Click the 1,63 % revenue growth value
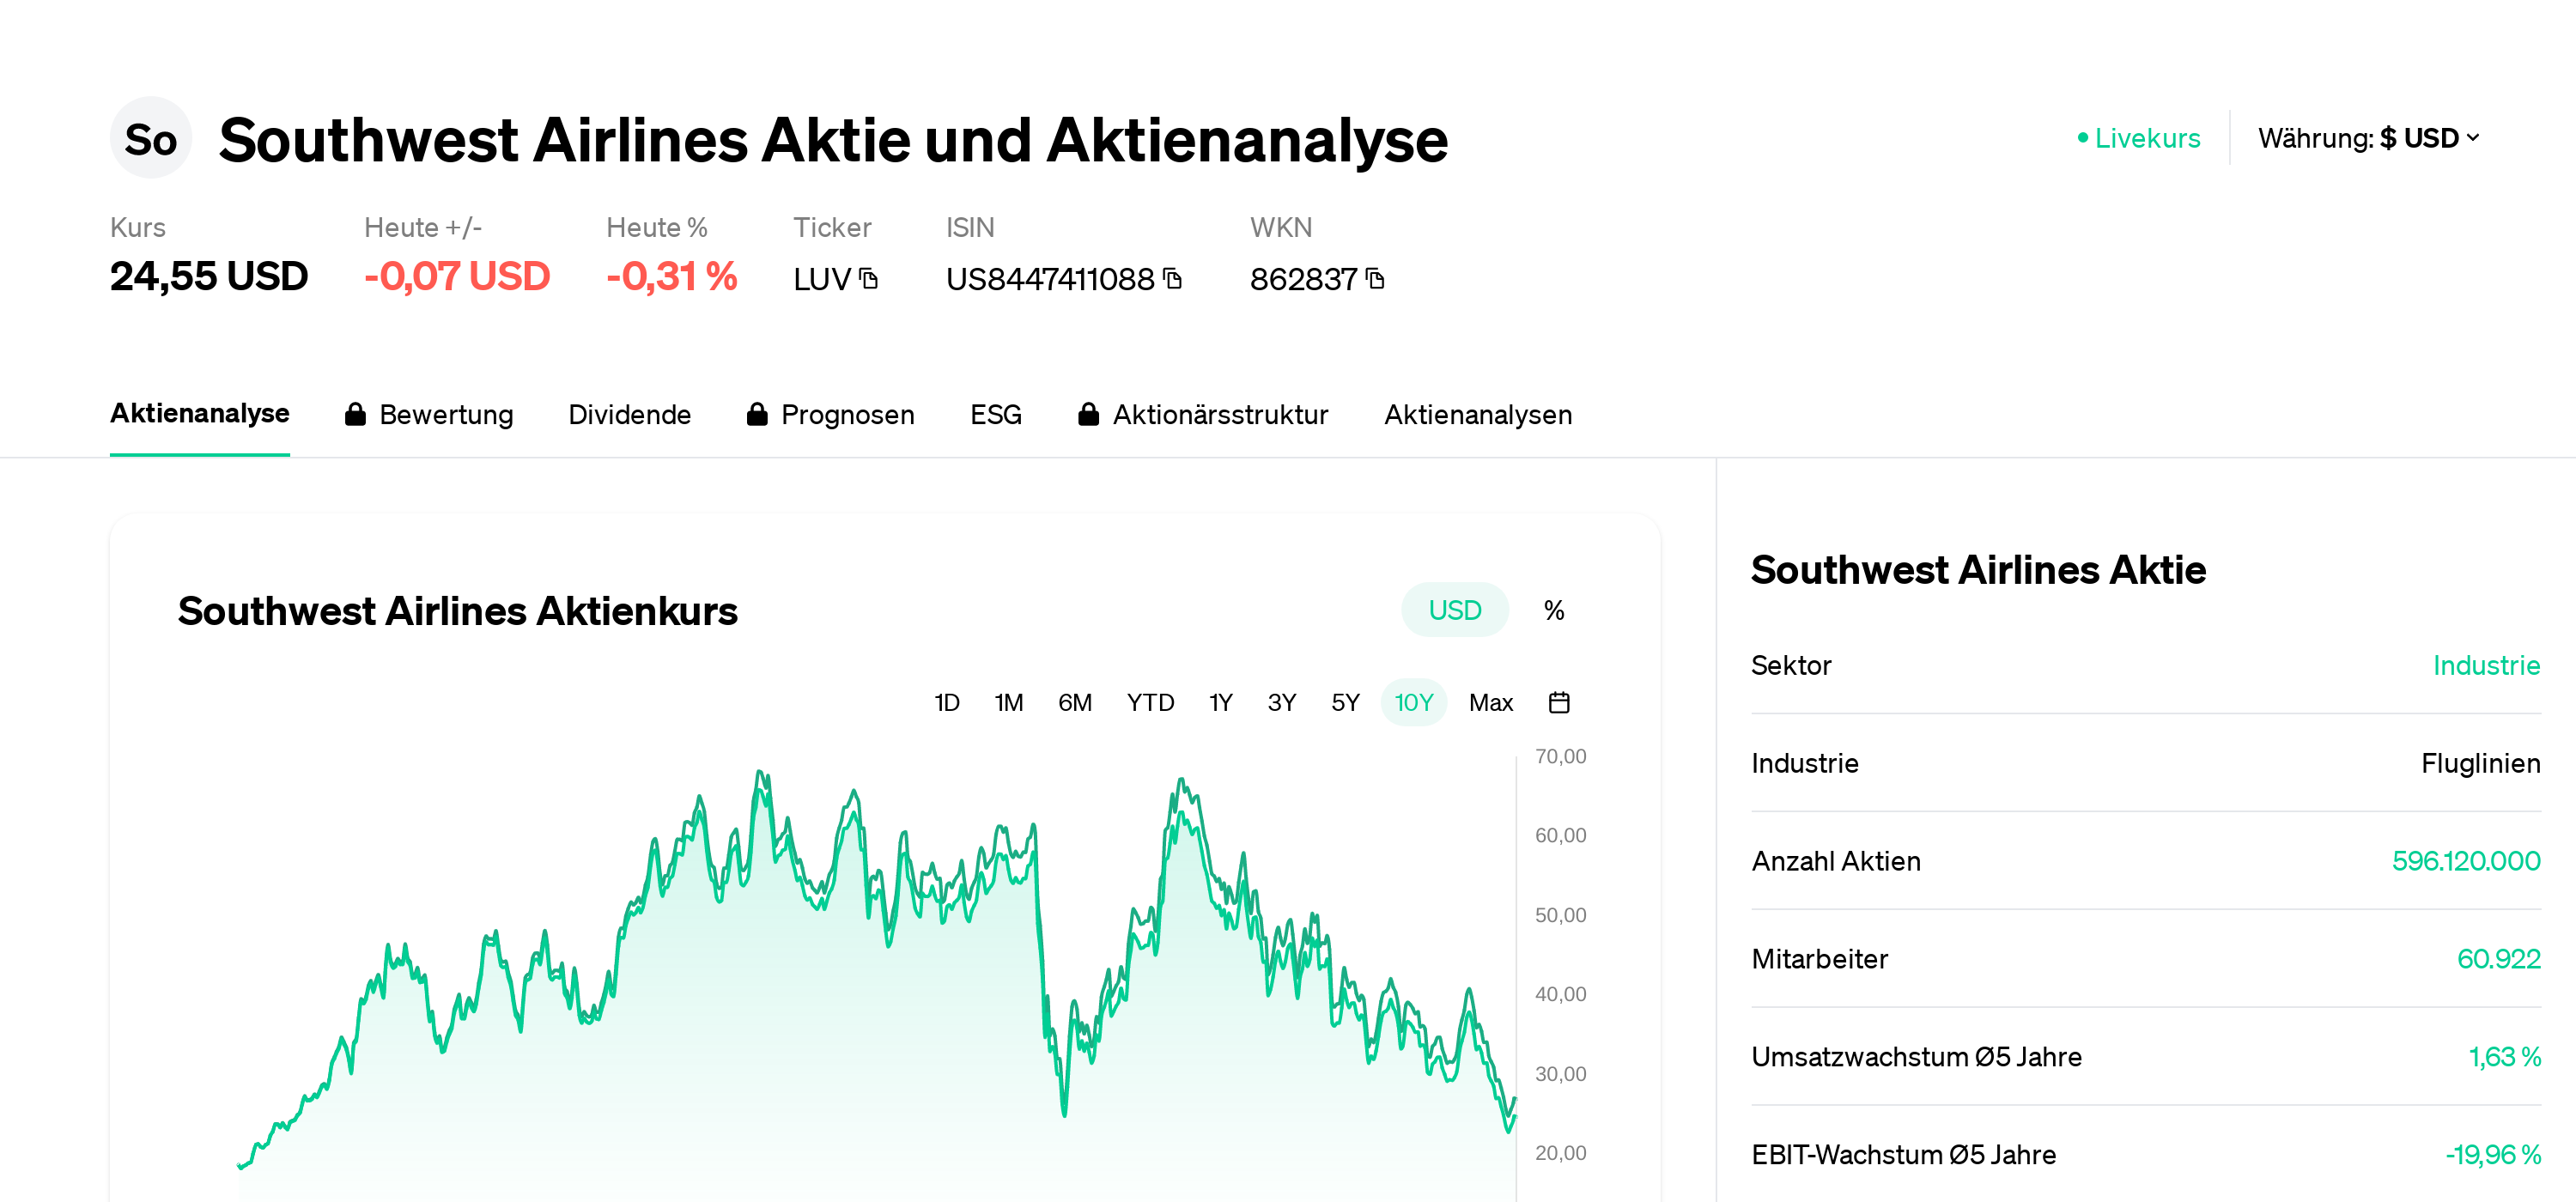 tap(2504, 1057)
